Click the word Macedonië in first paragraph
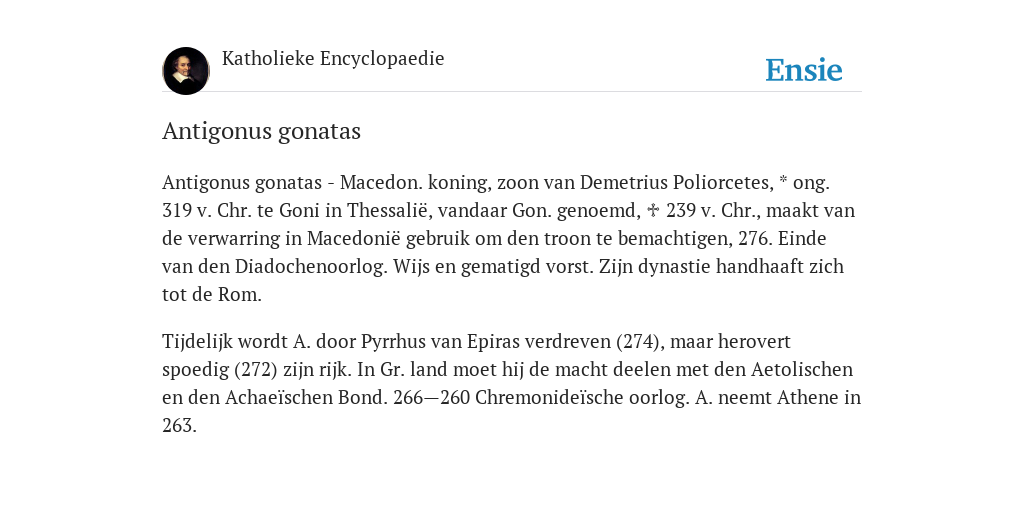 [354, 238]
